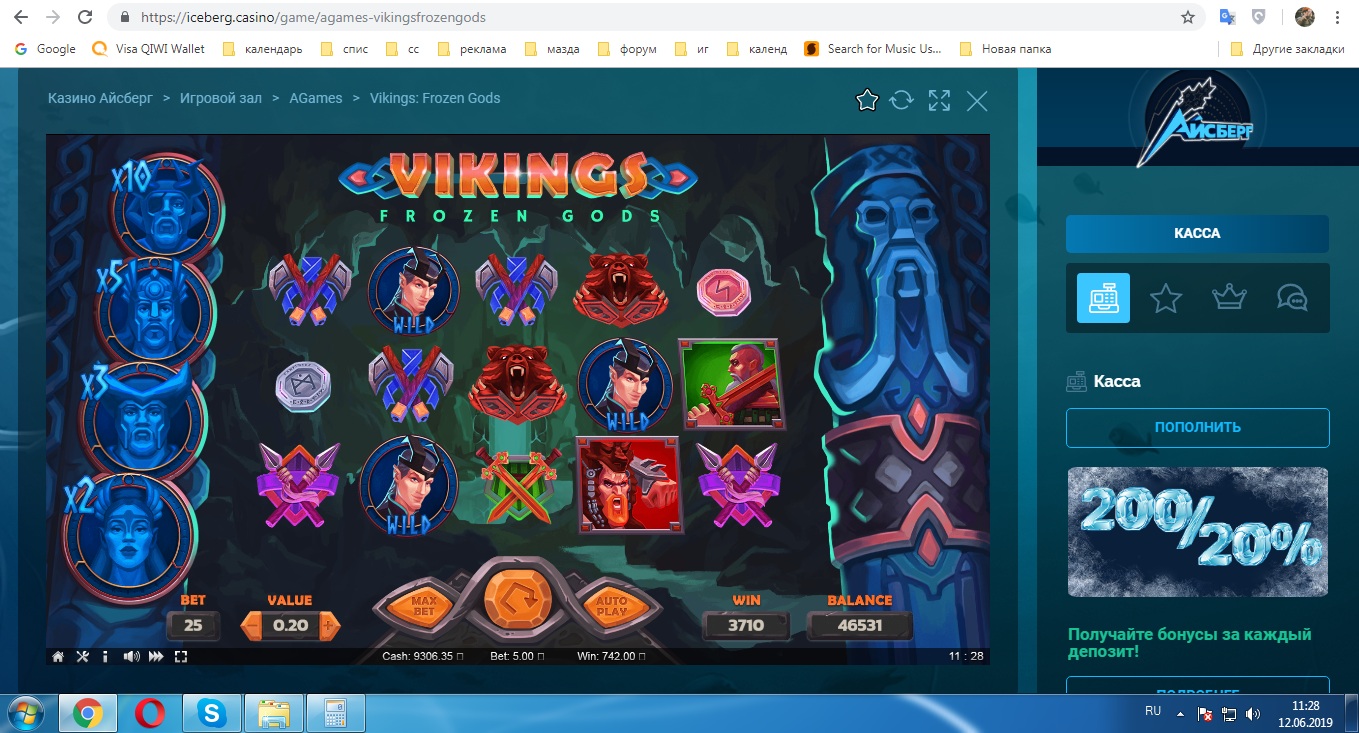Open the 200/20% bonus banner

click(1197, 532)
